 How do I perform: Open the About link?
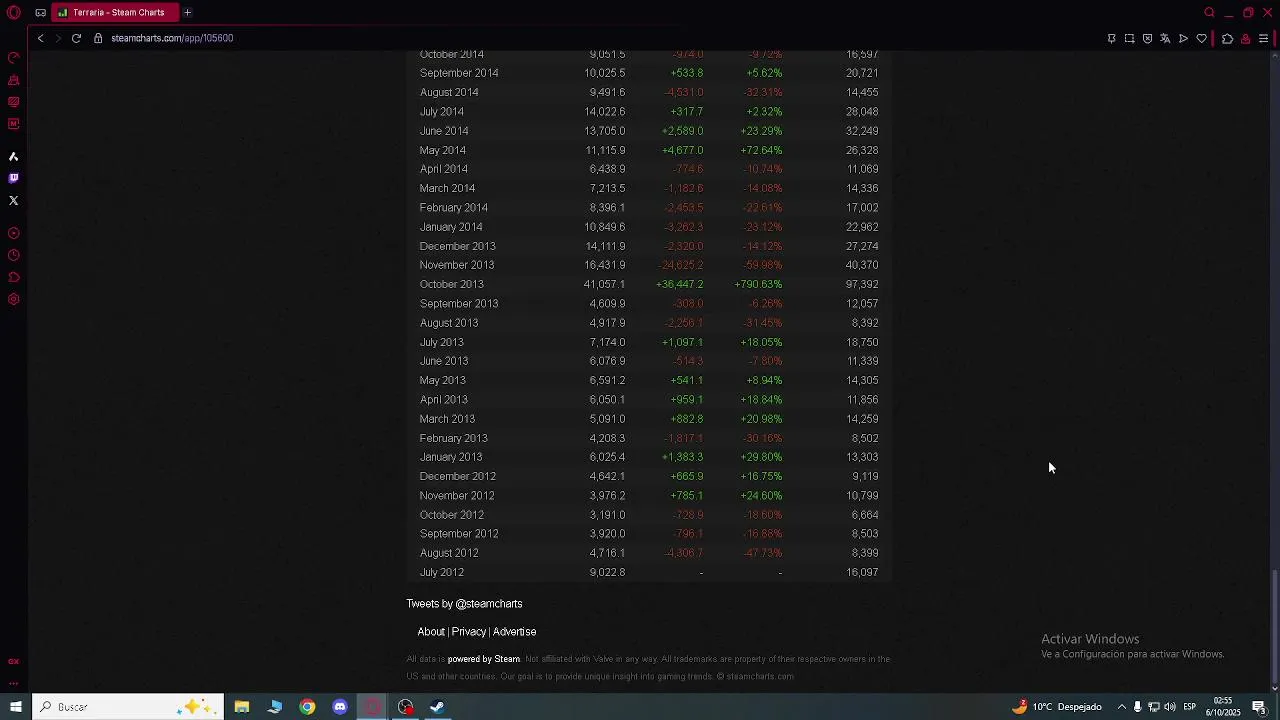tap(431, 632)
